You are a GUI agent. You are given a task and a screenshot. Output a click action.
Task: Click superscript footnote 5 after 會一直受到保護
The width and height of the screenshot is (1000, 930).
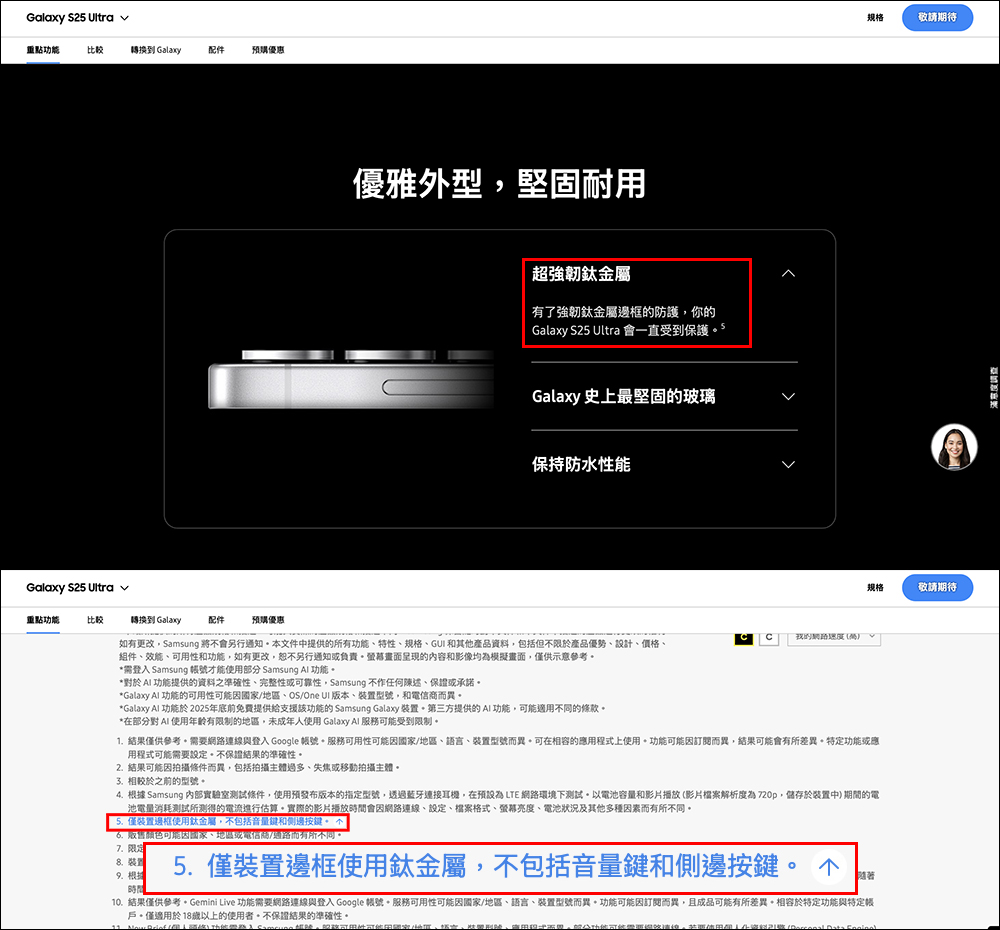[723, 326]
